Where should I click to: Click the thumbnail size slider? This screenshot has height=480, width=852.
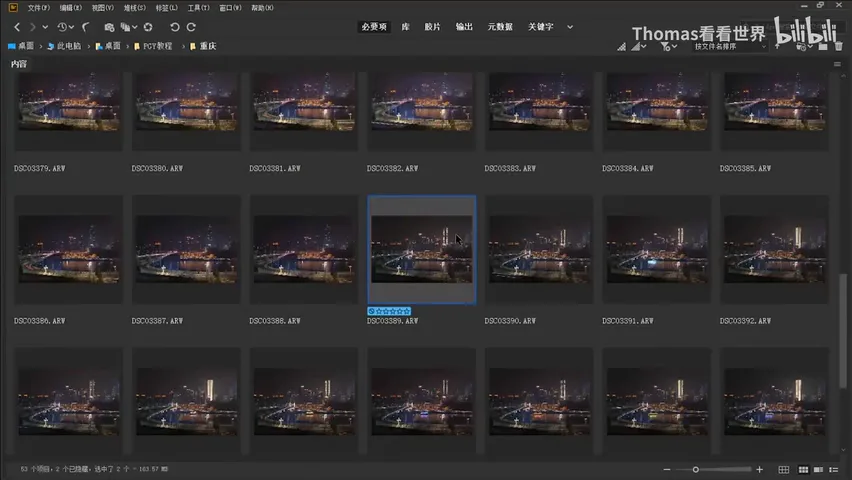pyautogui.click(x=715, y=470)
